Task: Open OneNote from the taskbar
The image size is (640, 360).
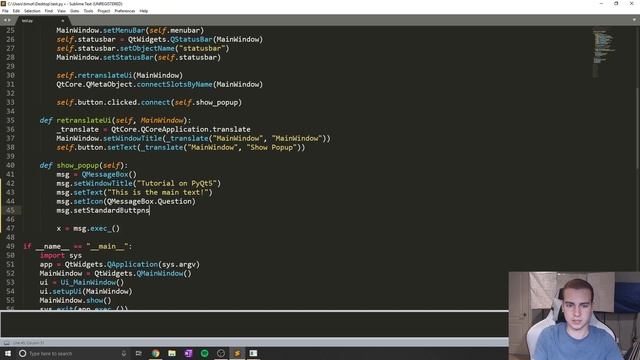Action: click(x=188, y=353)
